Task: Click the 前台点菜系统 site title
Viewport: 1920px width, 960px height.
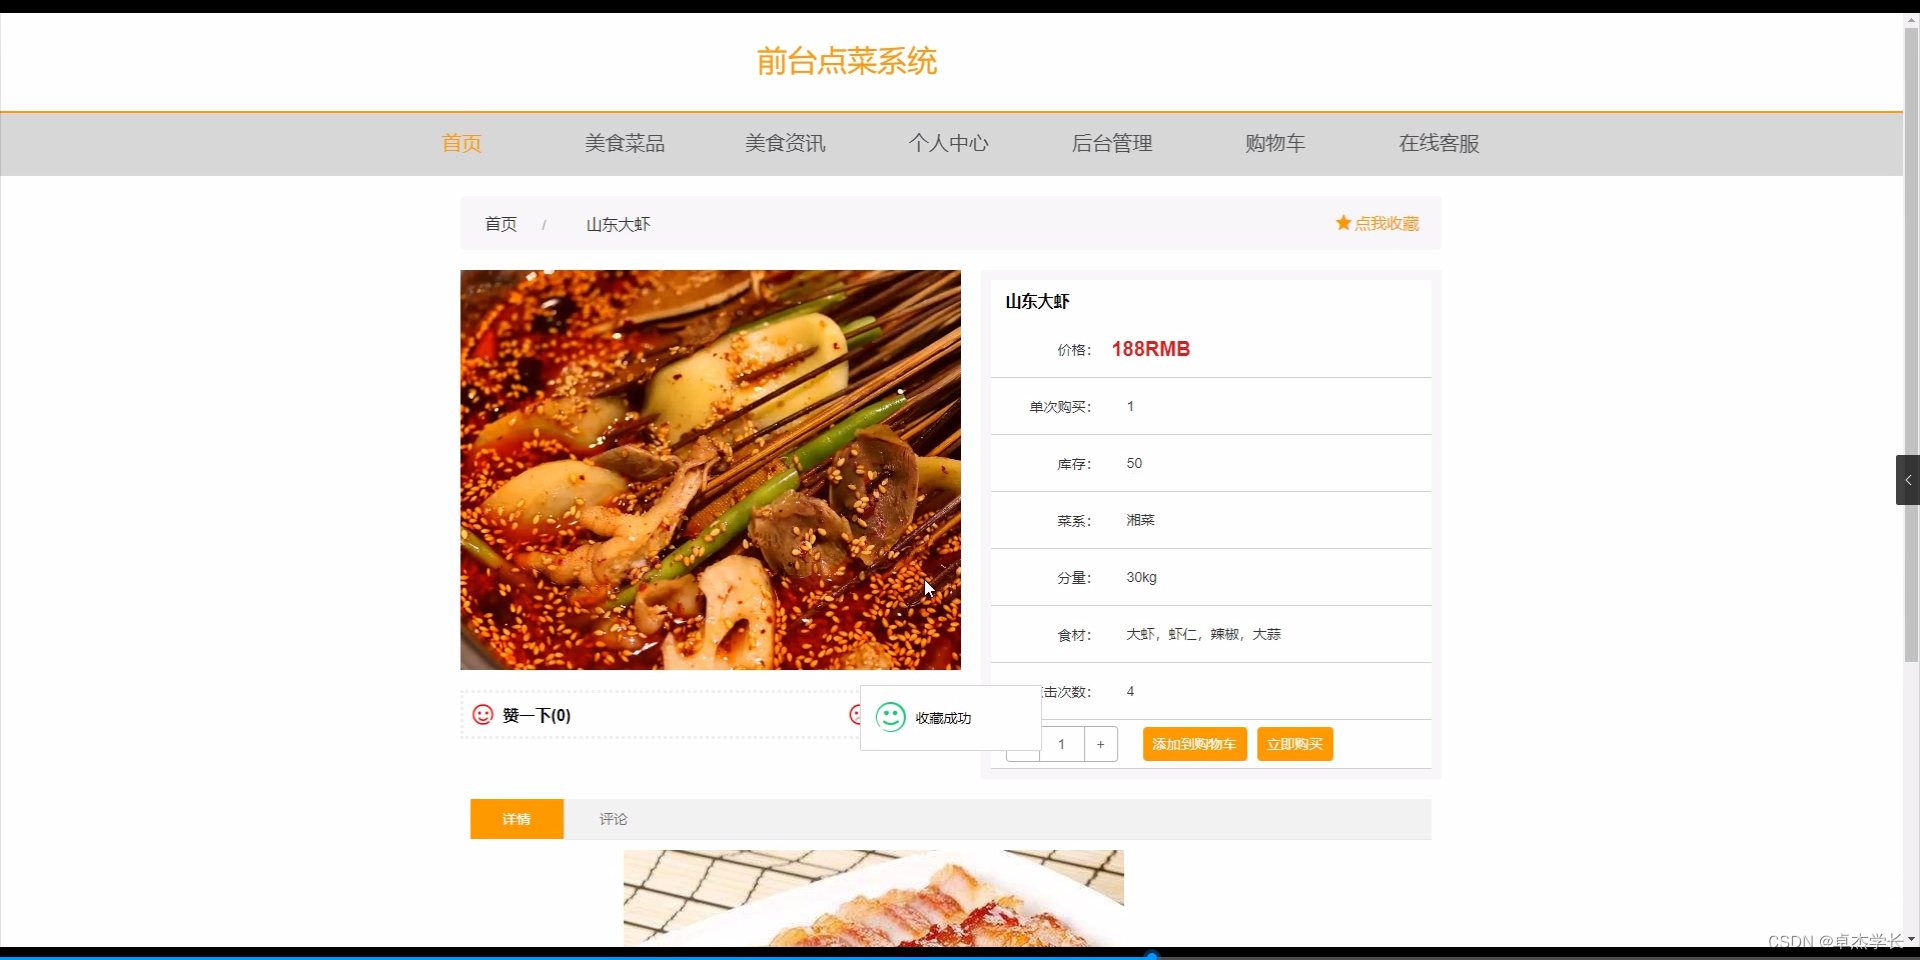Action: pyautogui.click(x=847, y=61)
